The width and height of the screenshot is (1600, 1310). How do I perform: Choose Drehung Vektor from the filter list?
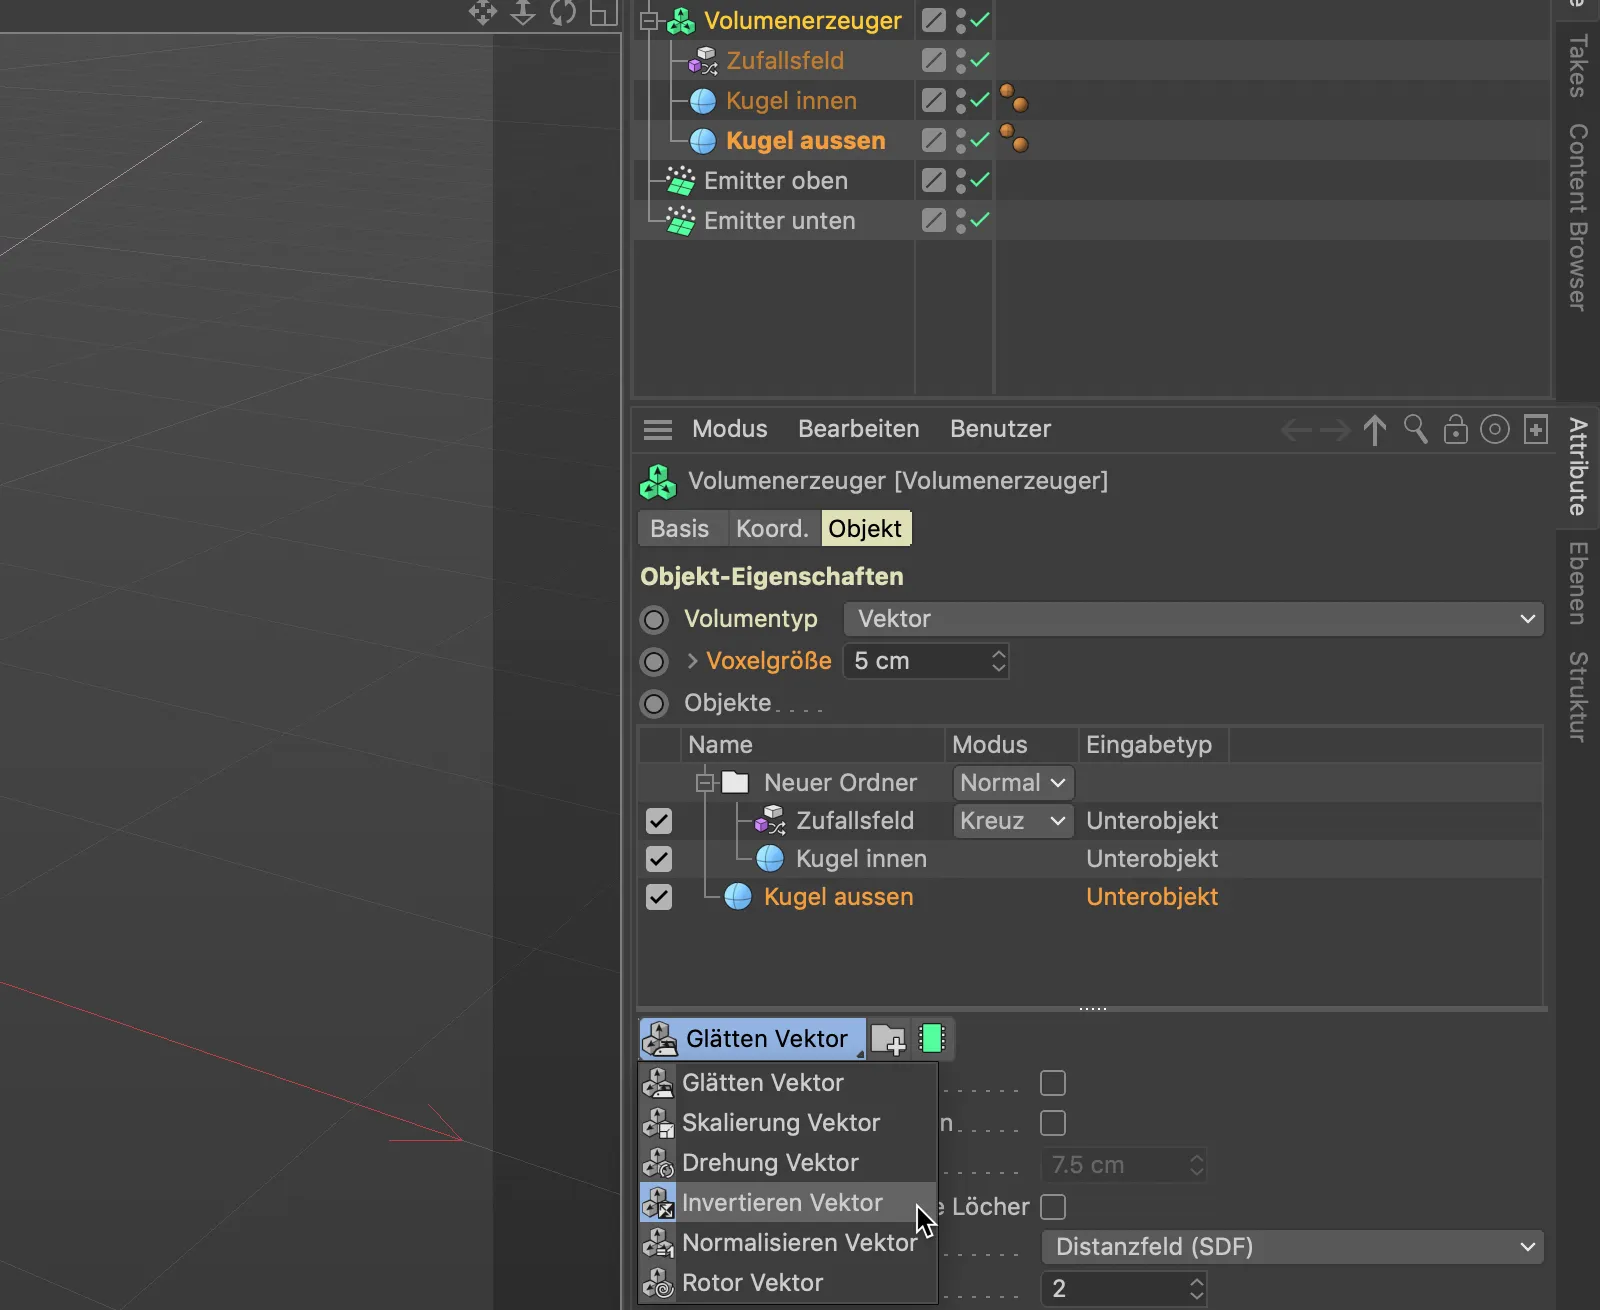[x=788, y=1163]
